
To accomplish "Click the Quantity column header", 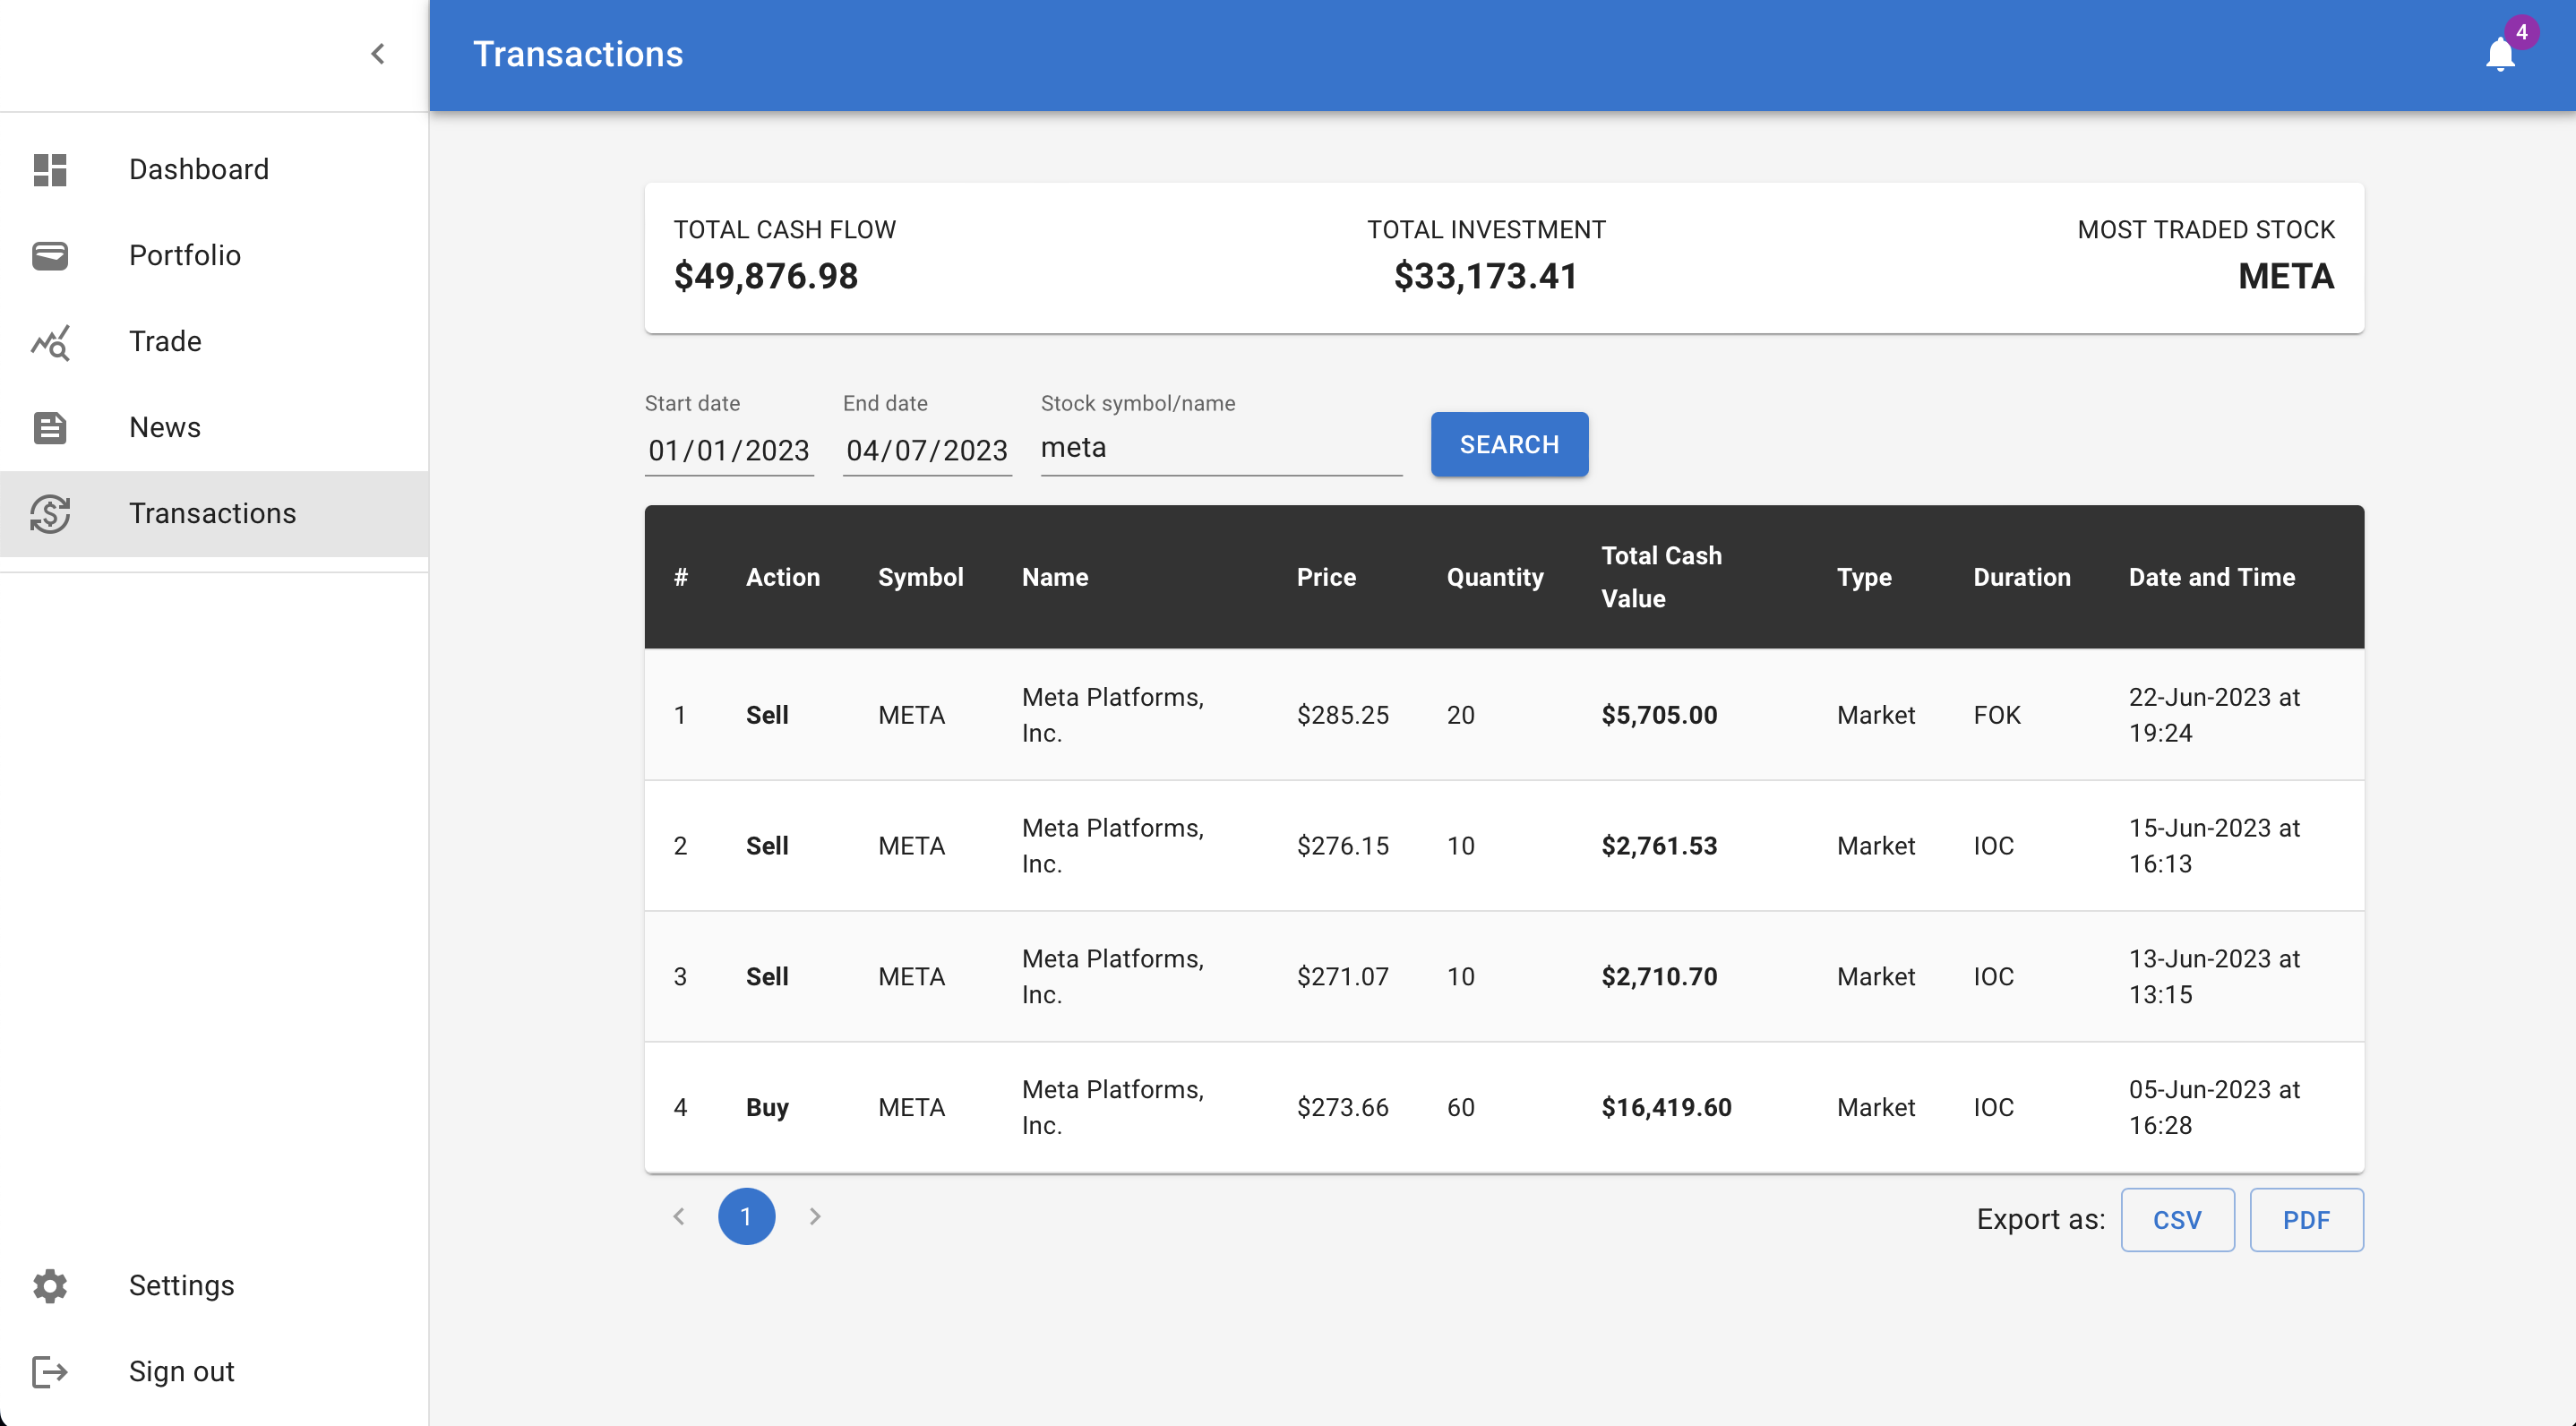I will pos(1495,577).
